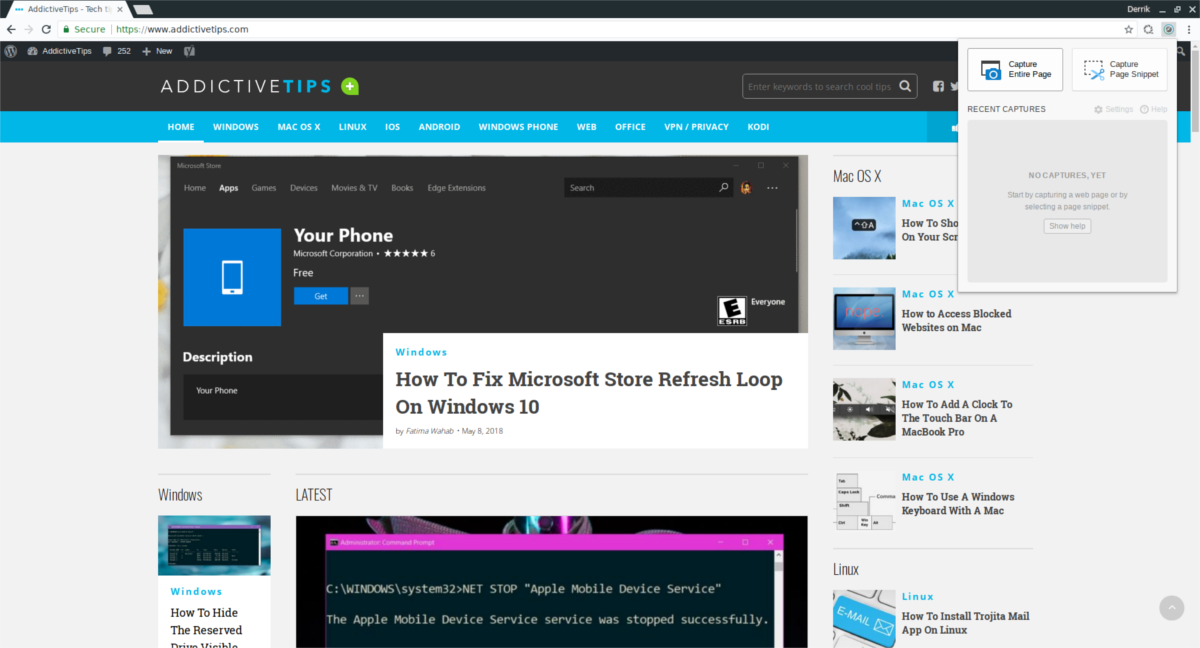Click the WordPress logo in admin bar
Viewport: 1200px width, 648px height.
pos(11,51)
